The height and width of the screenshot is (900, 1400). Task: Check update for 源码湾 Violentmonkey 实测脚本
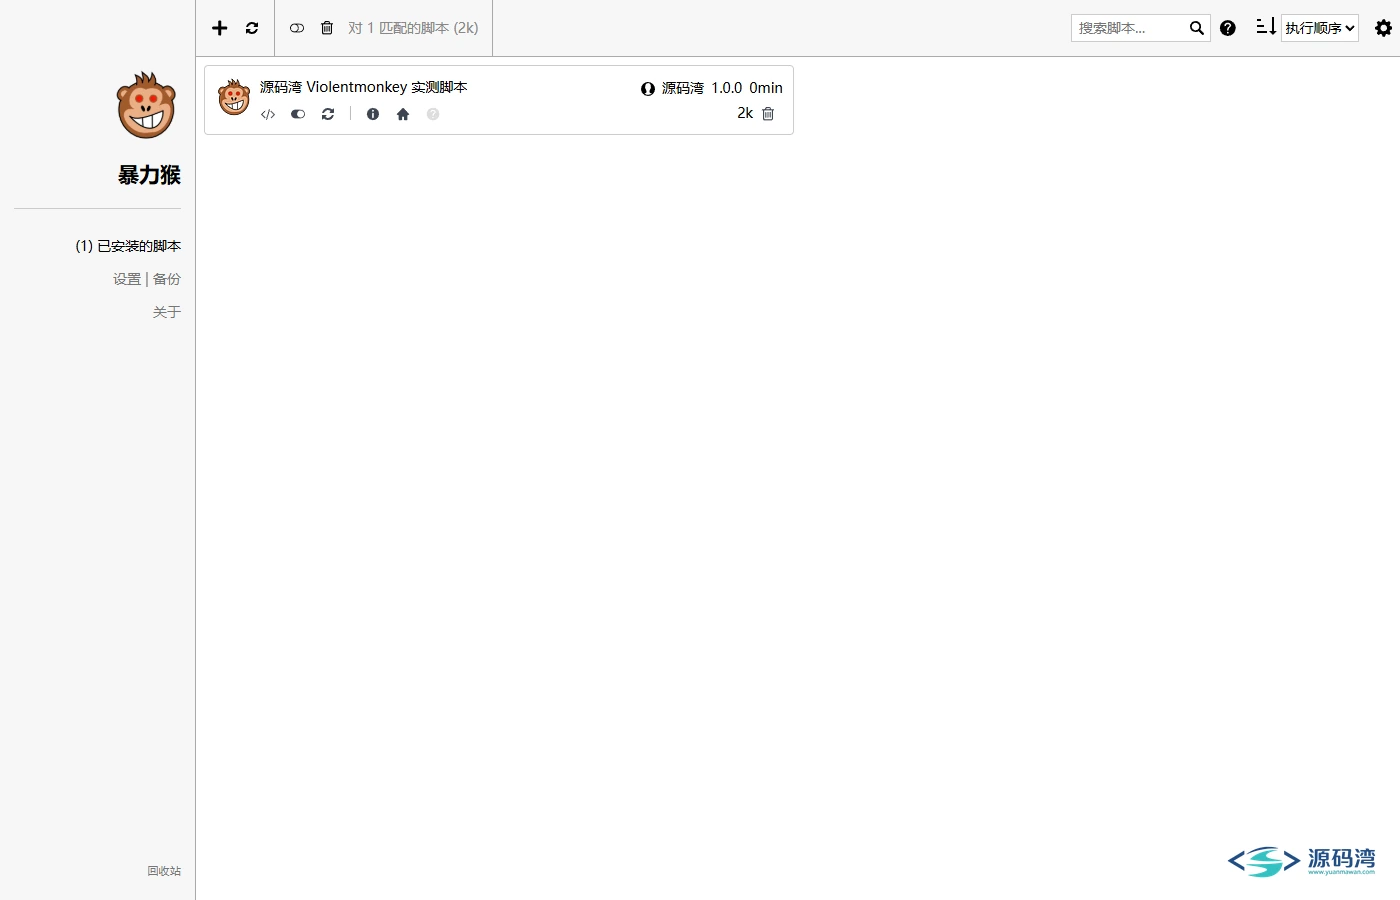click(x=328, y=114)
